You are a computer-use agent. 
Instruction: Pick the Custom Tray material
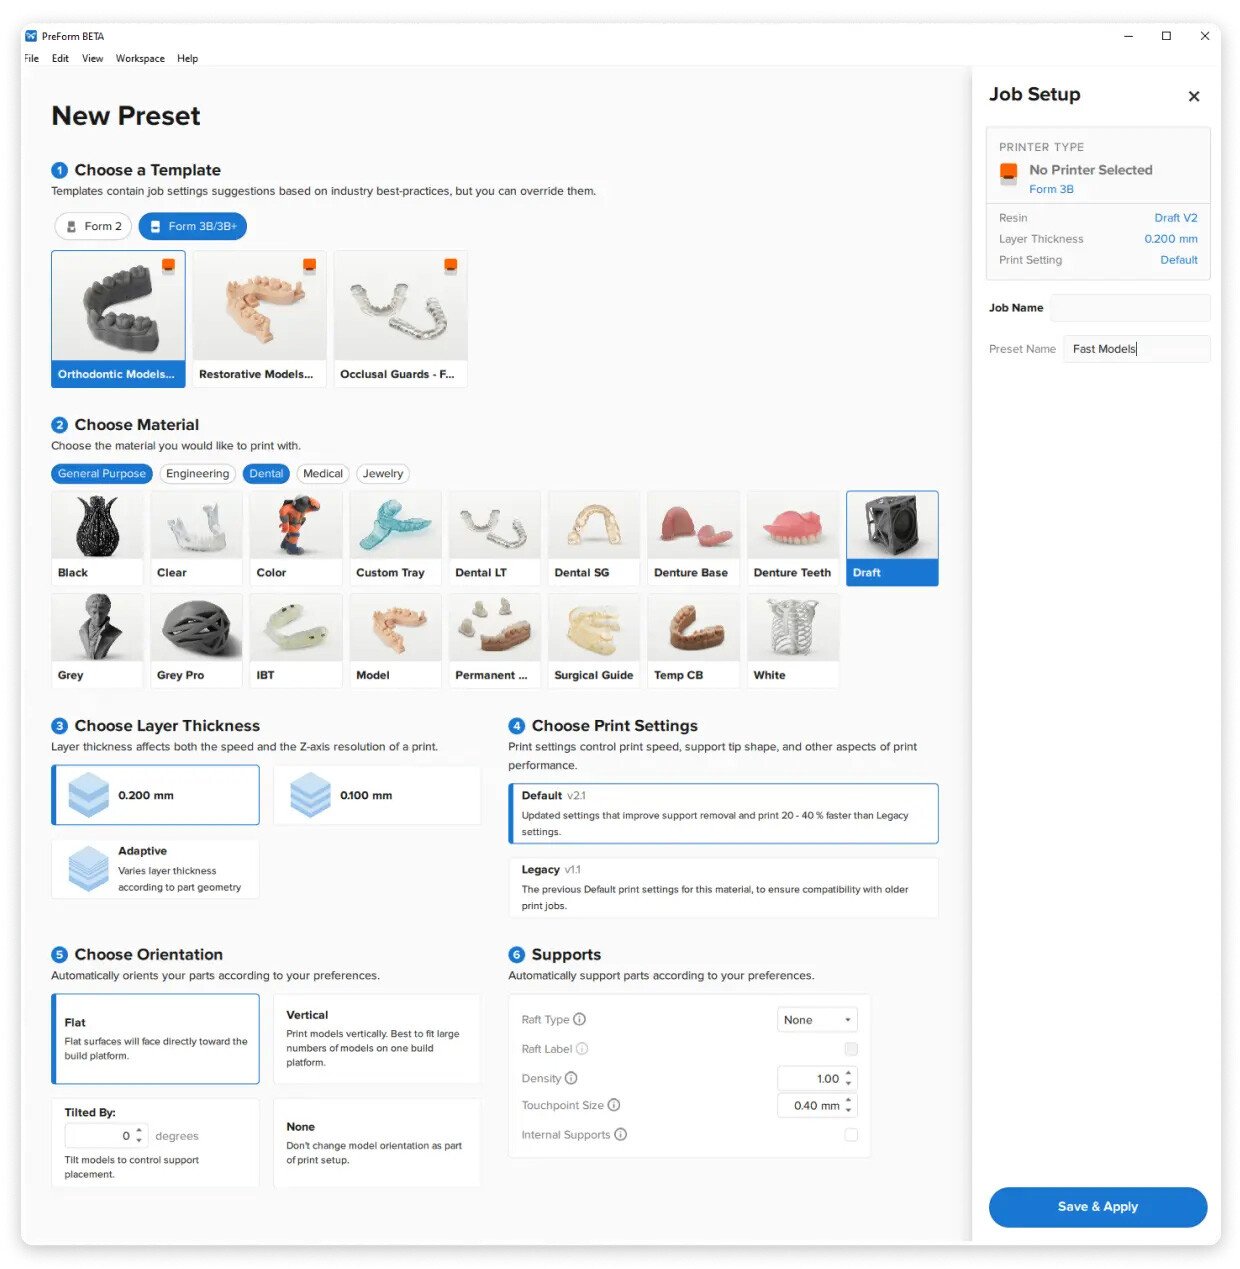coord(395,538)
